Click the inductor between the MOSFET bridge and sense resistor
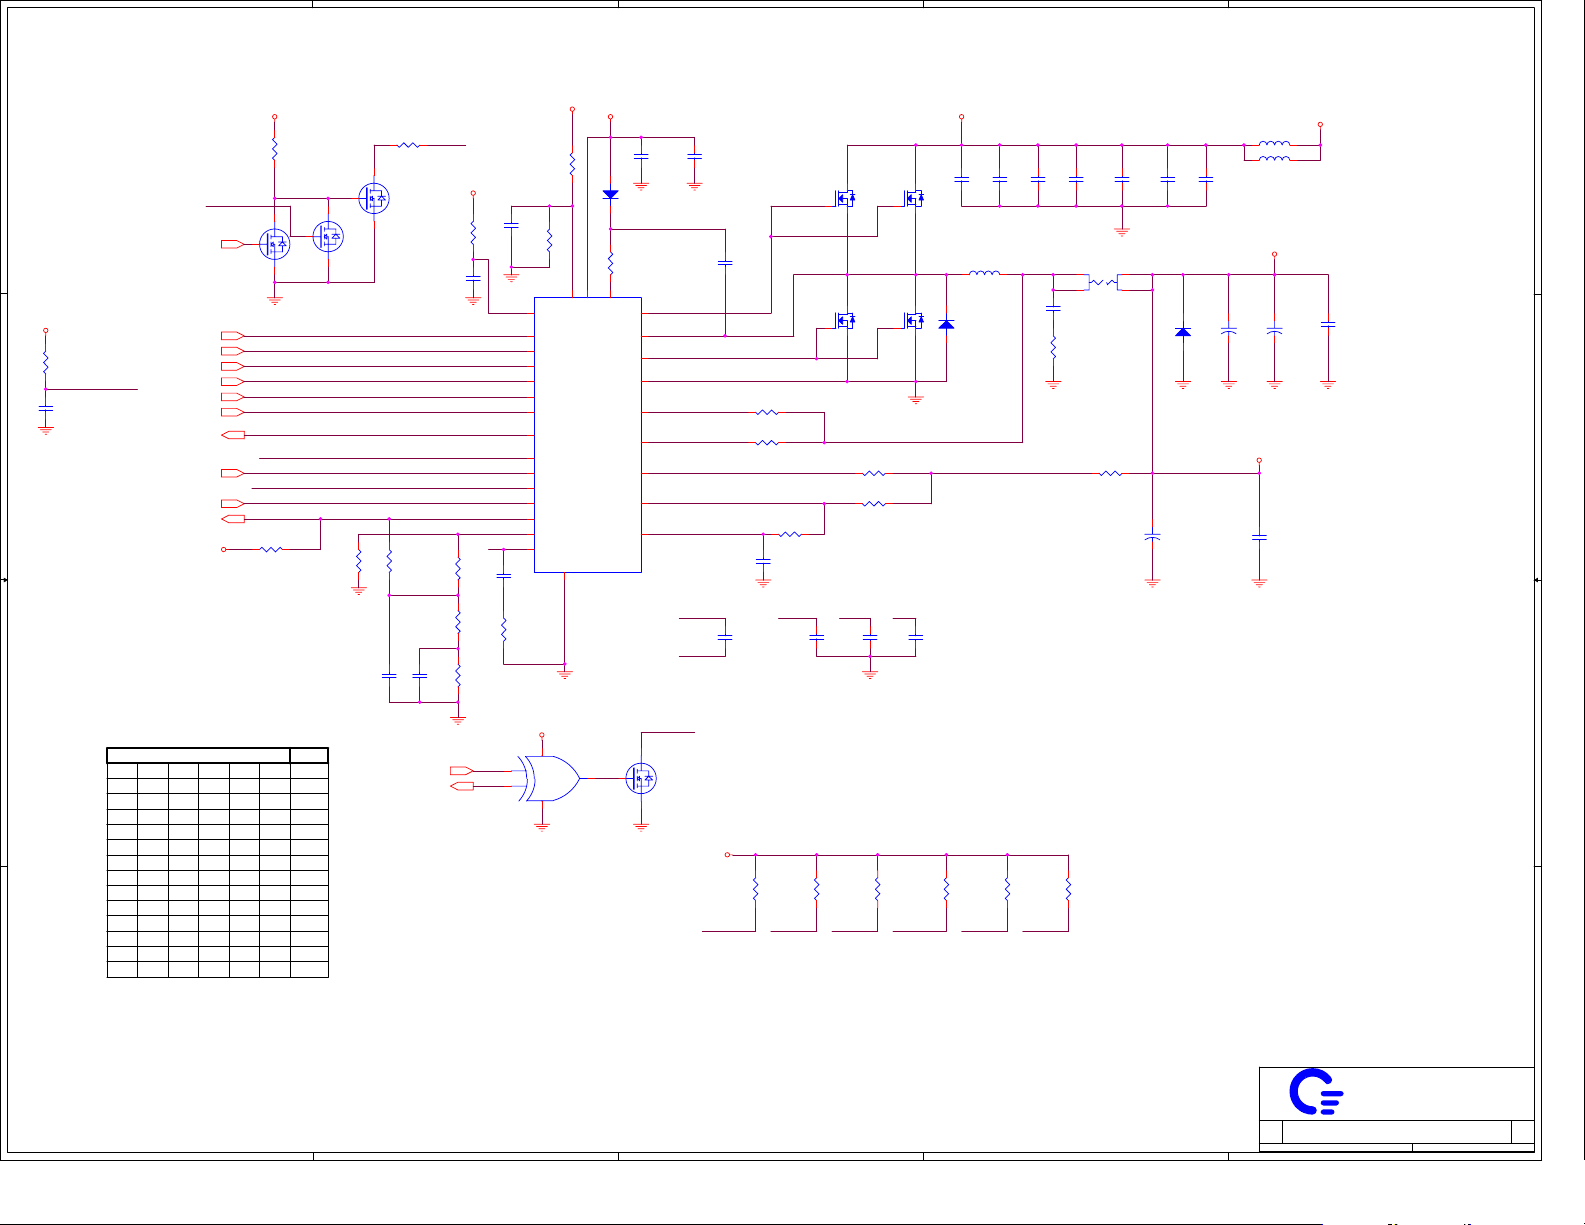This screenshot has height=1225, width=1585. coord(985,273)
